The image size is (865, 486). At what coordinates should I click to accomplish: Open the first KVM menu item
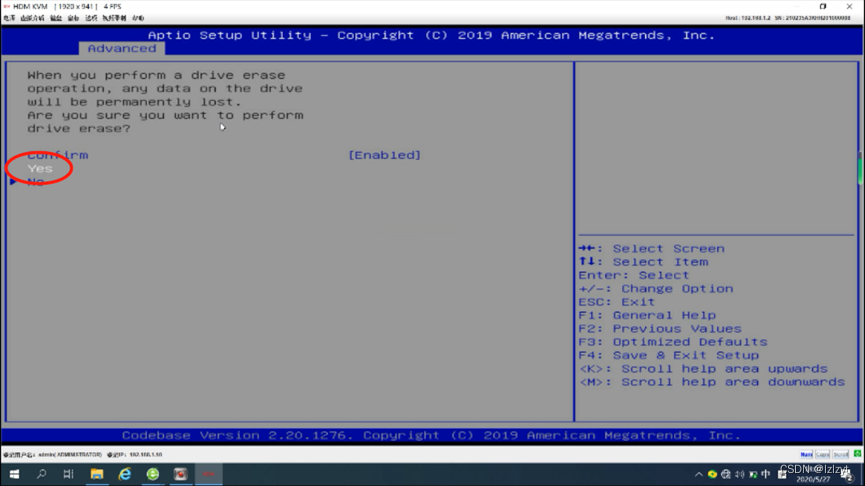coord(9,18)
